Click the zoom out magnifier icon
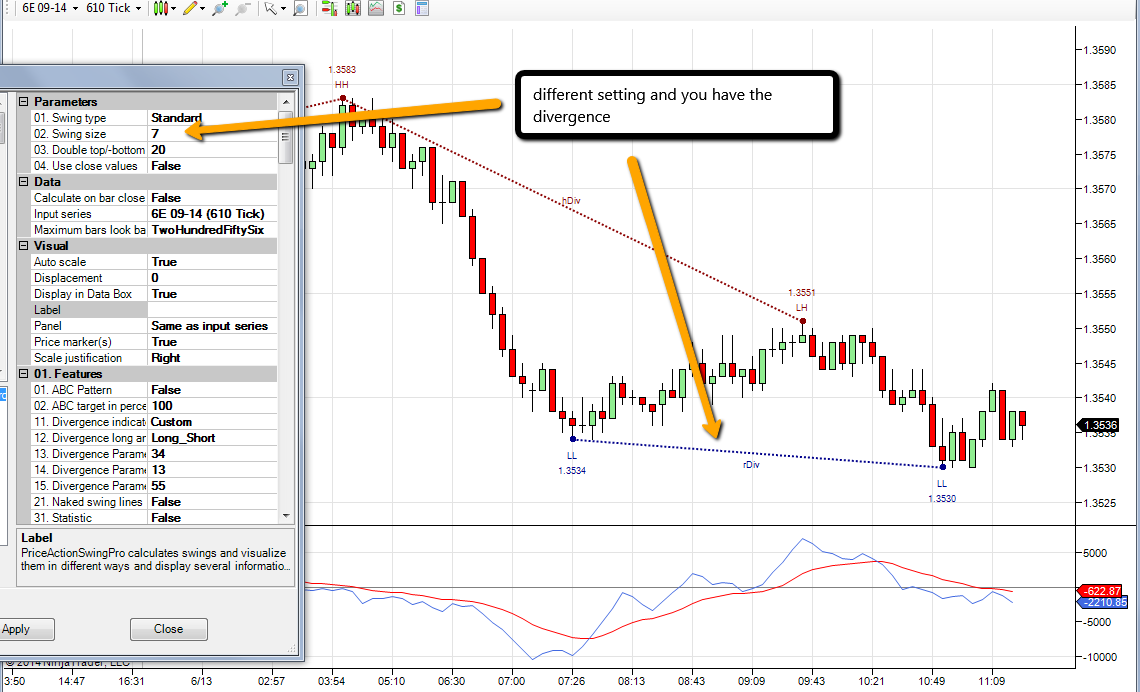Screen dimensions: 1140x692 pos(244,8)
